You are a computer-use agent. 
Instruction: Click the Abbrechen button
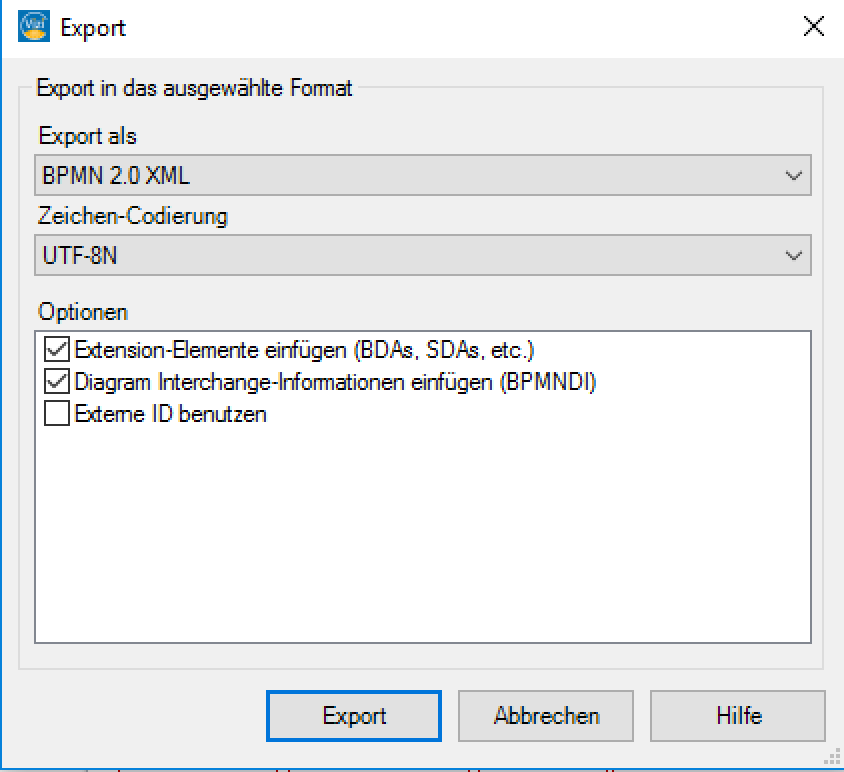click(546, 715)
